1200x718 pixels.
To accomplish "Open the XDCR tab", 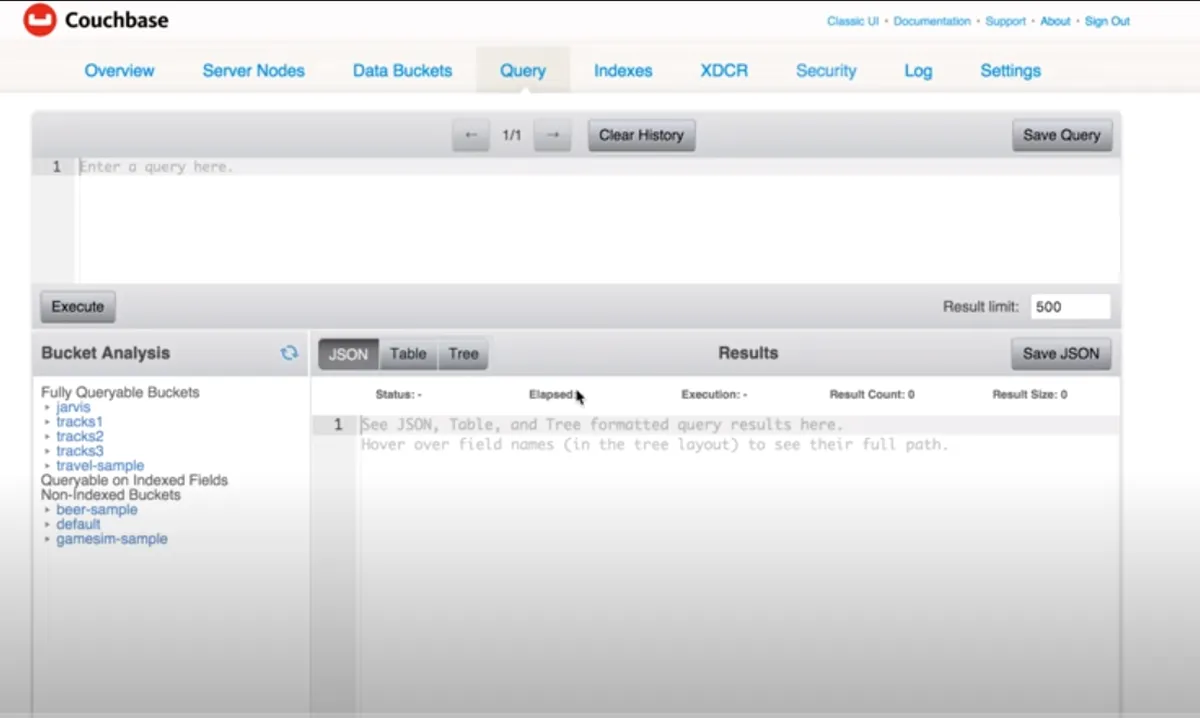I will tap(724, 71).
